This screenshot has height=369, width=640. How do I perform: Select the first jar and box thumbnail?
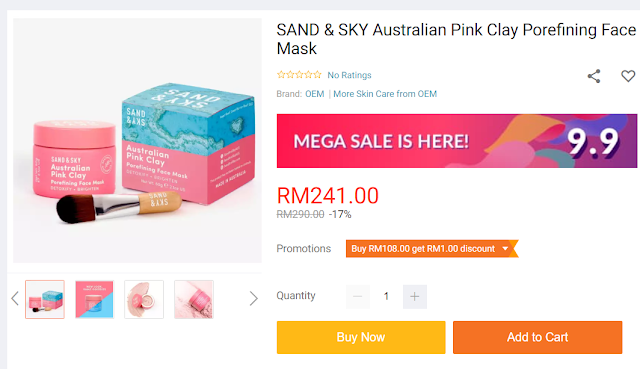45,299
